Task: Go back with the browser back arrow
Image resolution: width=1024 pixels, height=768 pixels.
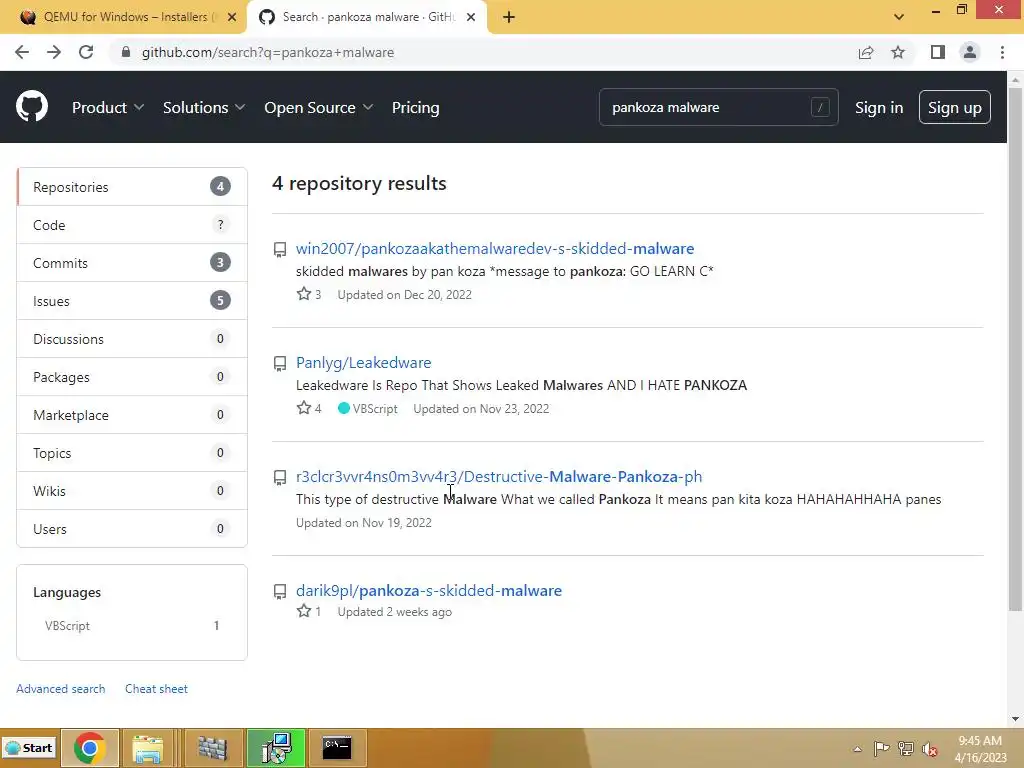Action: [22, 52]
